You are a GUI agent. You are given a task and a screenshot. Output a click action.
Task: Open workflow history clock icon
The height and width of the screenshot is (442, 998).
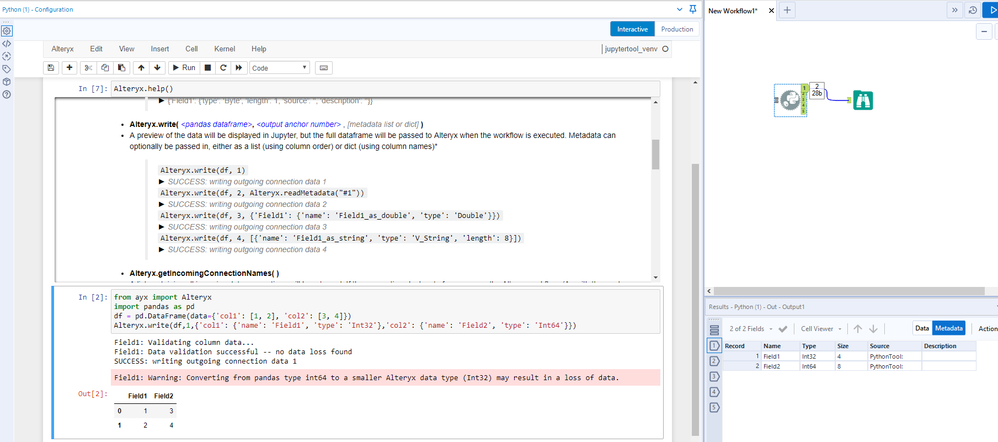tap(973, 10)
